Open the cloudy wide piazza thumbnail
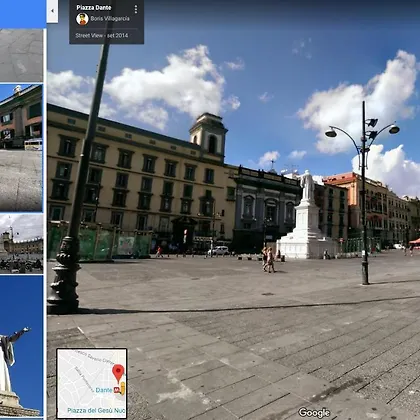 click(21, 244)
